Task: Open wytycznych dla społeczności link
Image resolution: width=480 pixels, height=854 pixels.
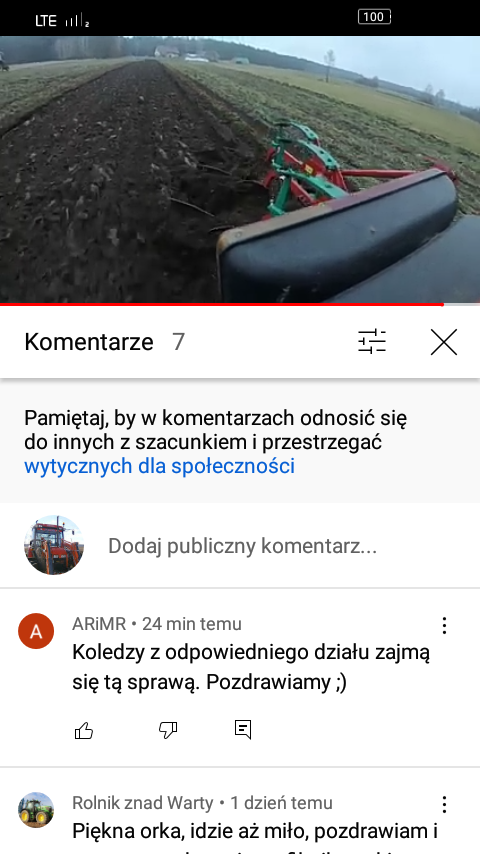Action: pos(159,466)
